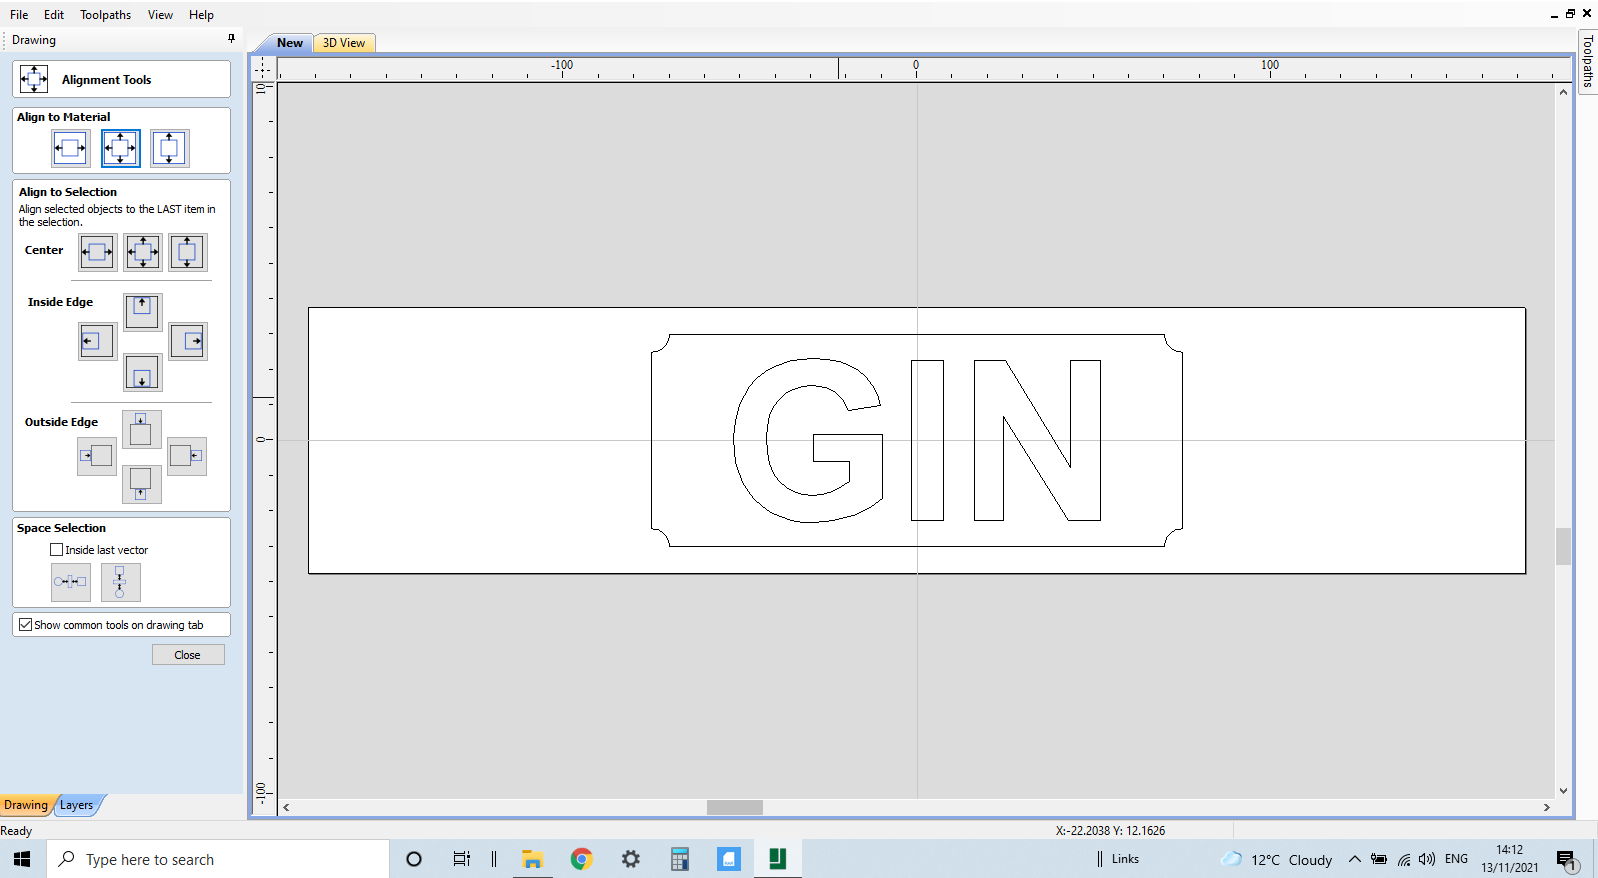1598x878 pixels.
Task: Click the ruler origin corner icon
Action: click(x=263, y=68)
